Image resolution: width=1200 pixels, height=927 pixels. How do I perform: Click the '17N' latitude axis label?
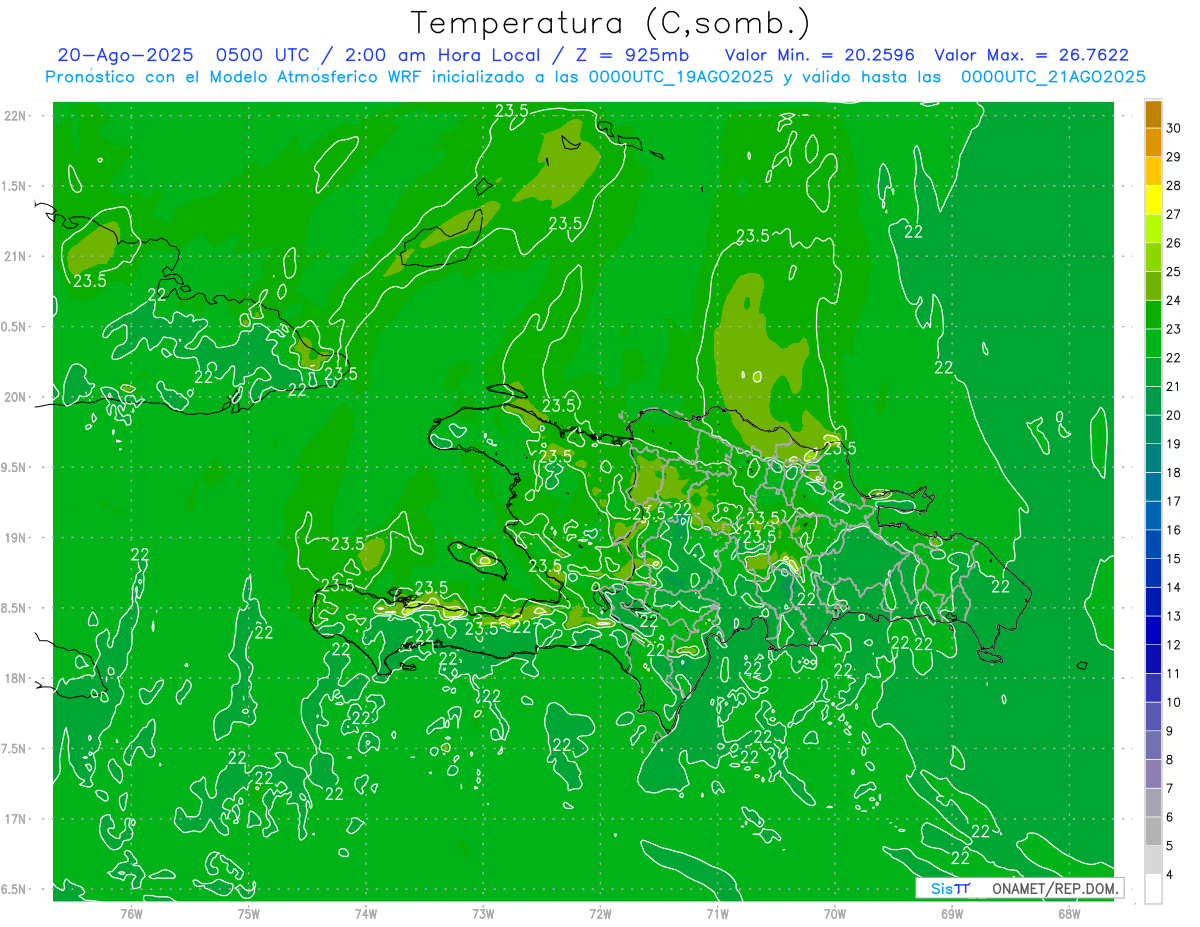[x=16, y=819]
